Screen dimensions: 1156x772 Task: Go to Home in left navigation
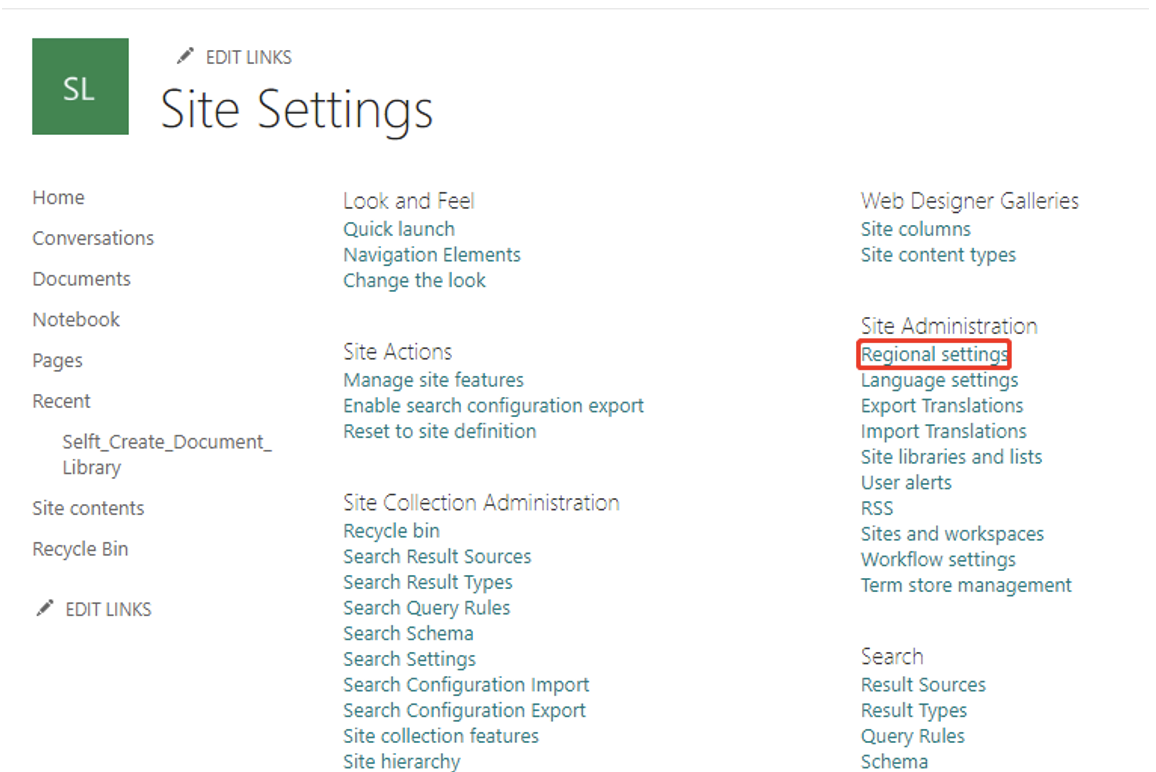coord(58,198)
